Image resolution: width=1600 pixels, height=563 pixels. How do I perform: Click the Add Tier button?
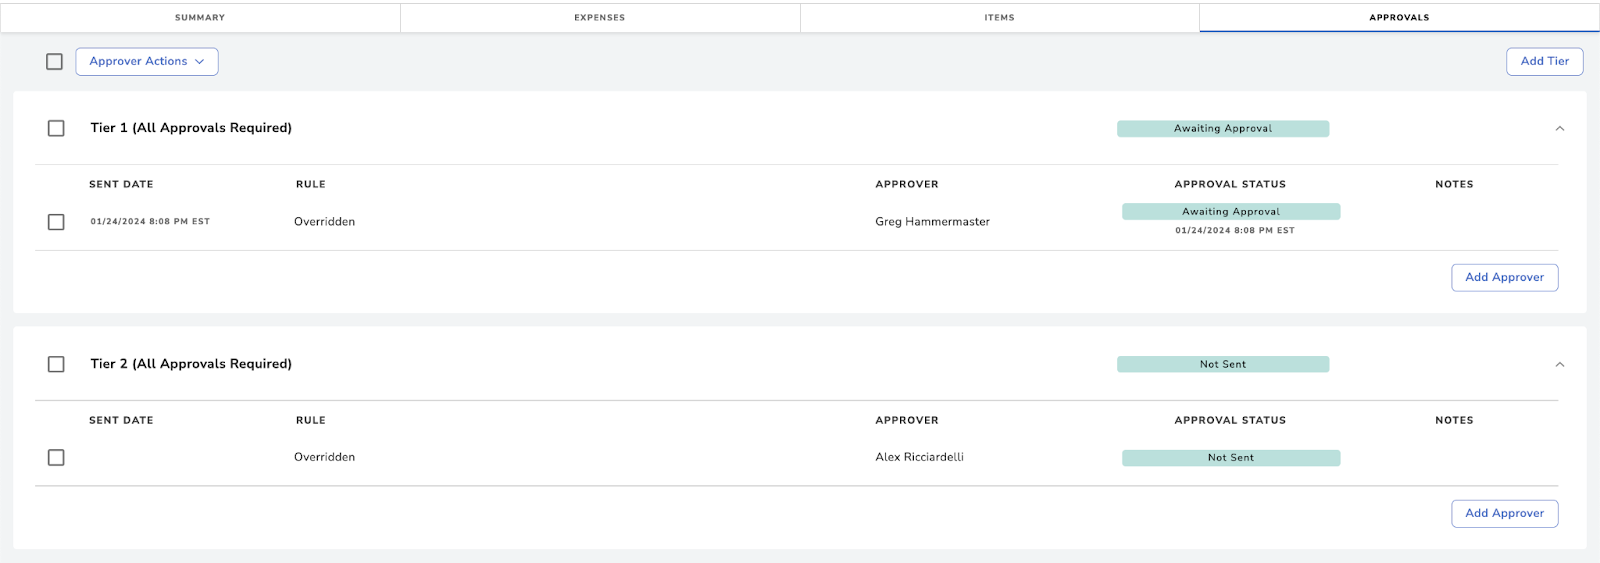coord(1545,61)
